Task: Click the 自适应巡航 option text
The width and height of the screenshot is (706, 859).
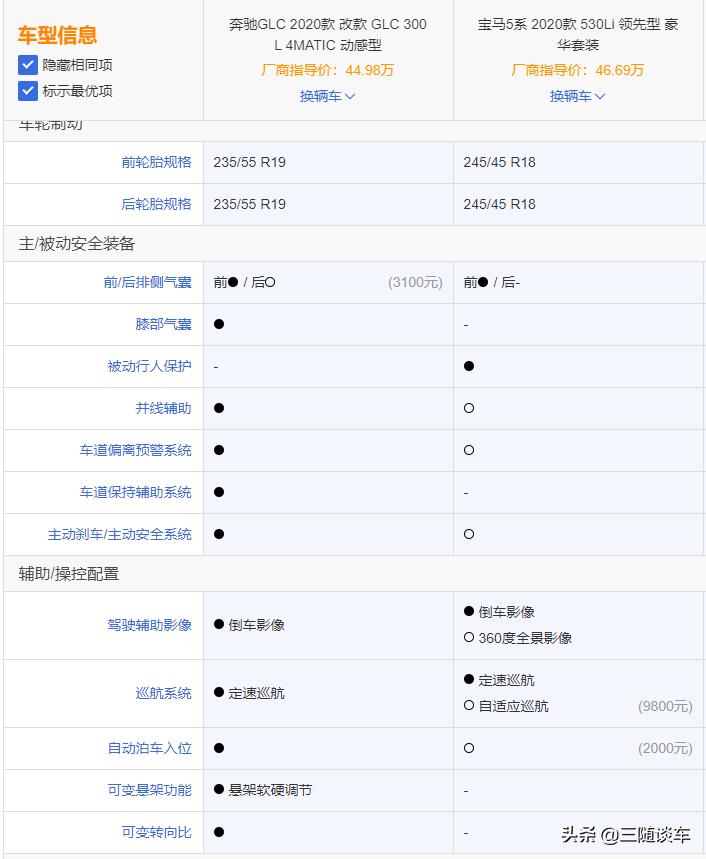Action: point(513,706)
